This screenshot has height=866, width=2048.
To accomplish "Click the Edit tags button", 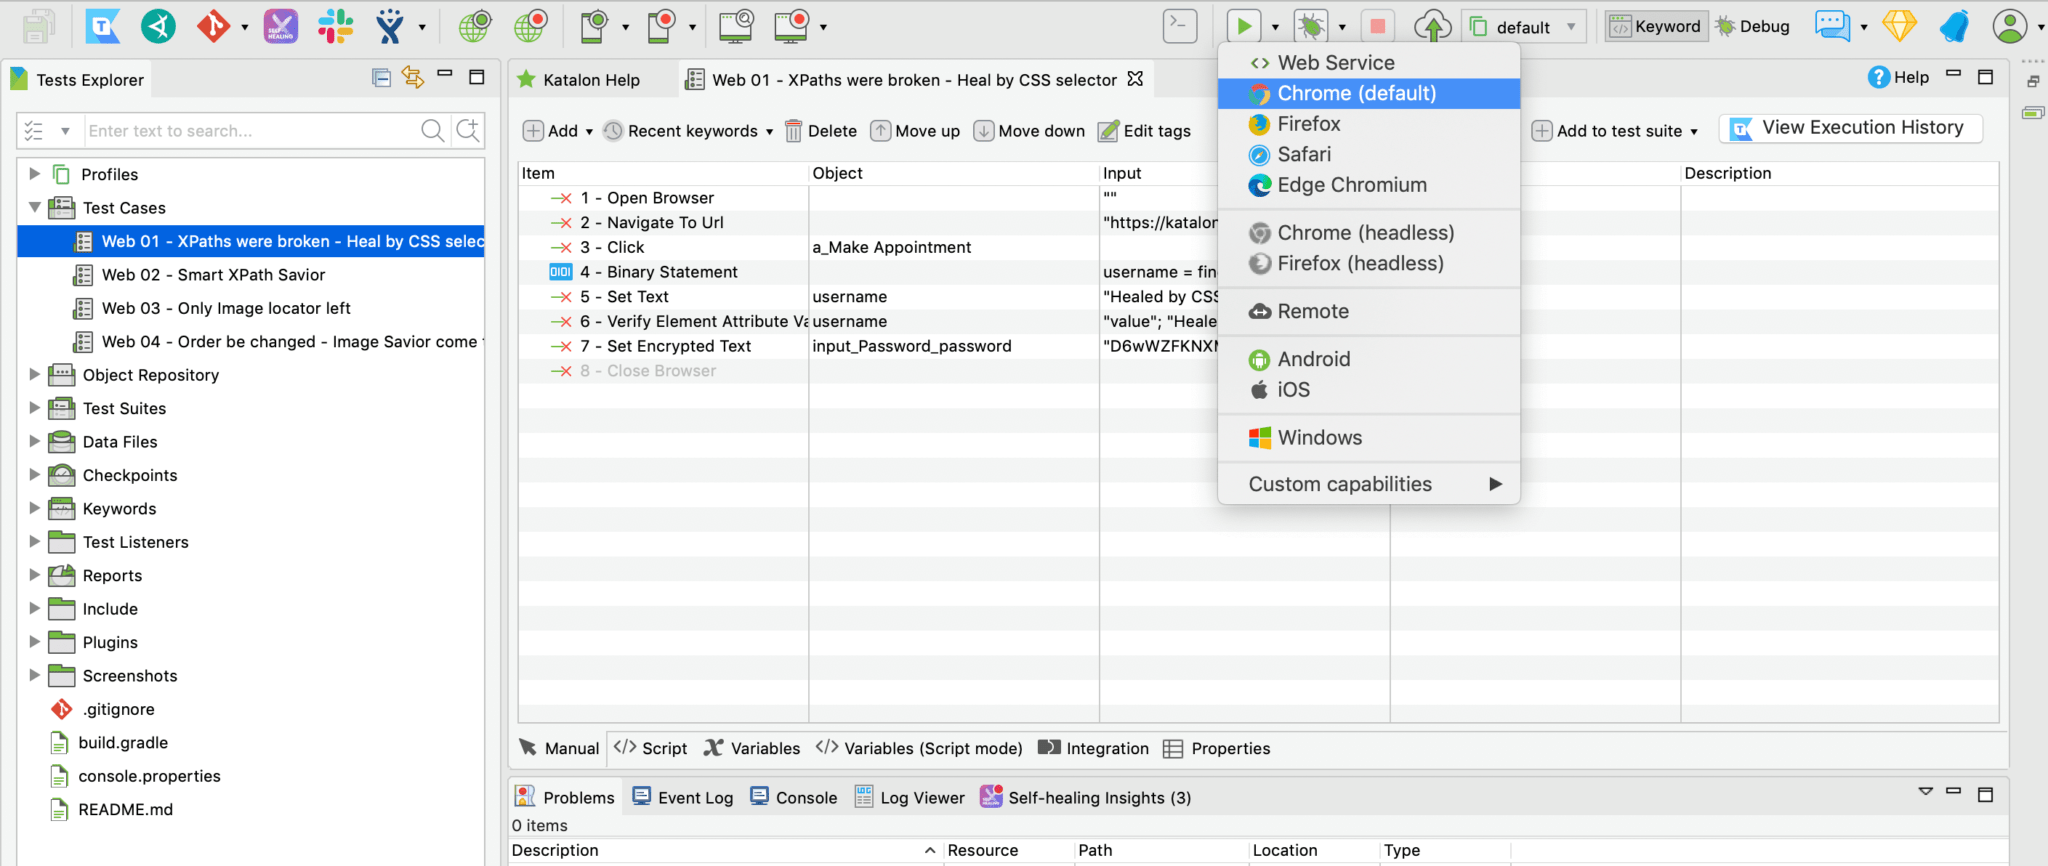I will (x=1145, y=131).
